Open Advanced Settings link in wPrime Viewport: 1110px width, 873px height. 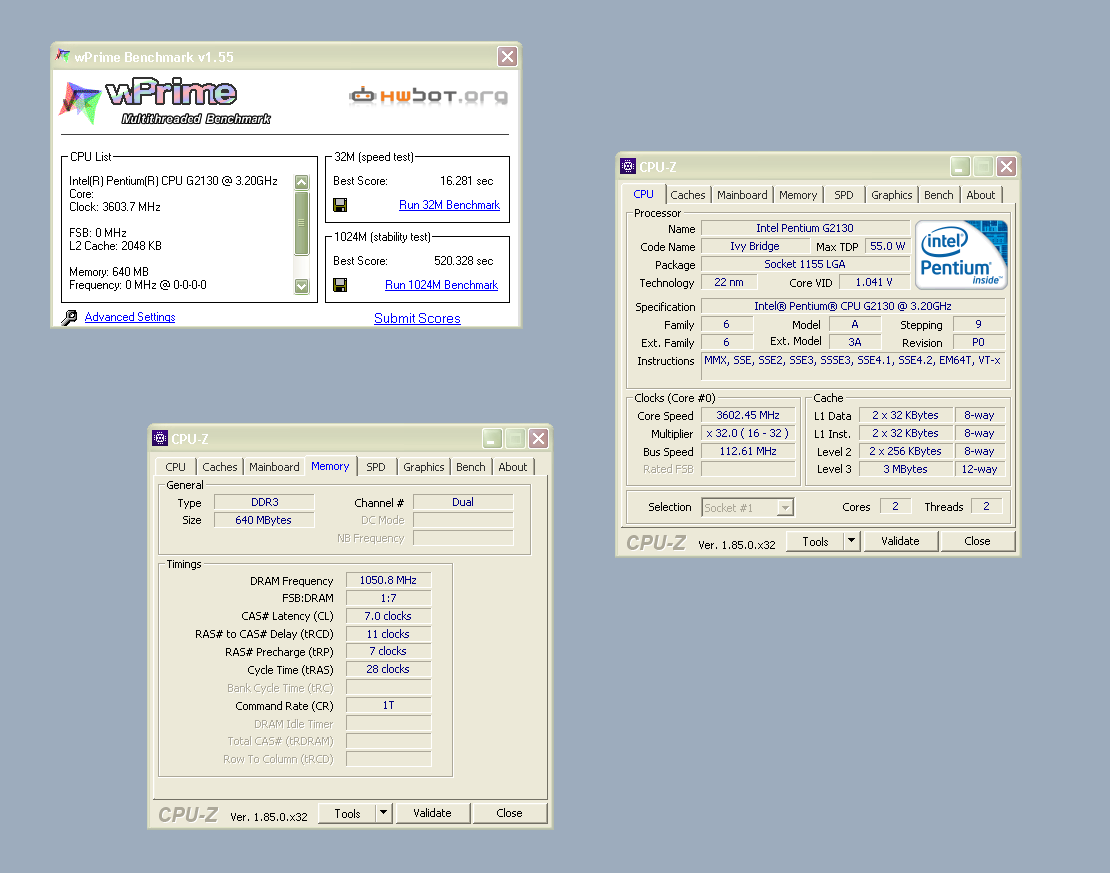130,317
